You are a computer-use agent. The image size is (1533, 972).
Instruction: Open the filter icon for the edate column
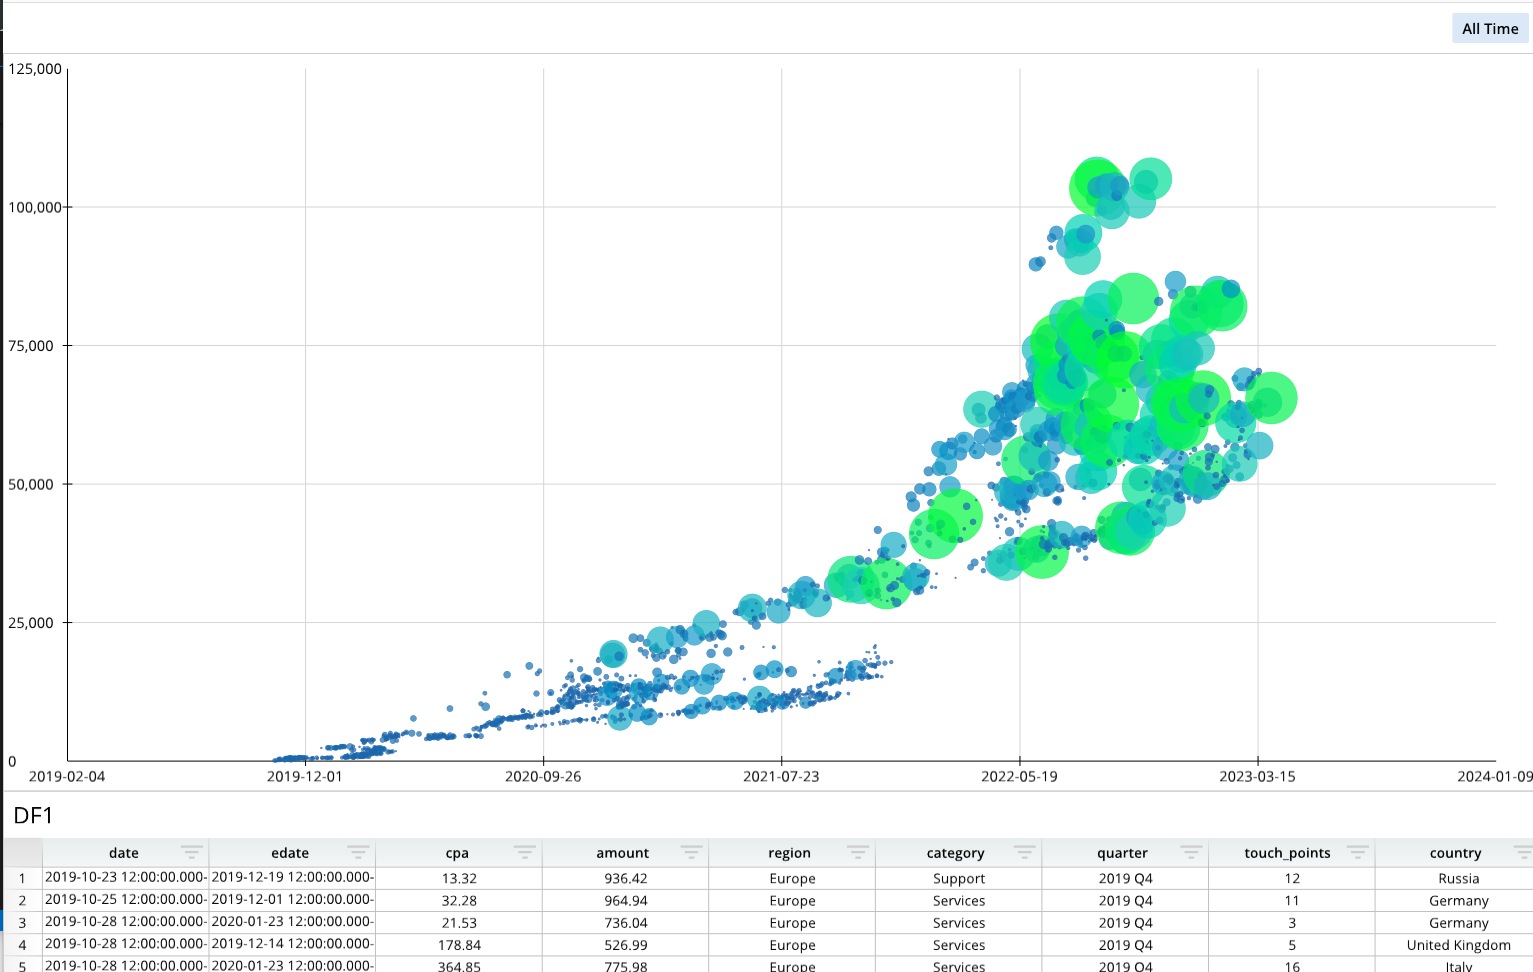click(358, 852)
